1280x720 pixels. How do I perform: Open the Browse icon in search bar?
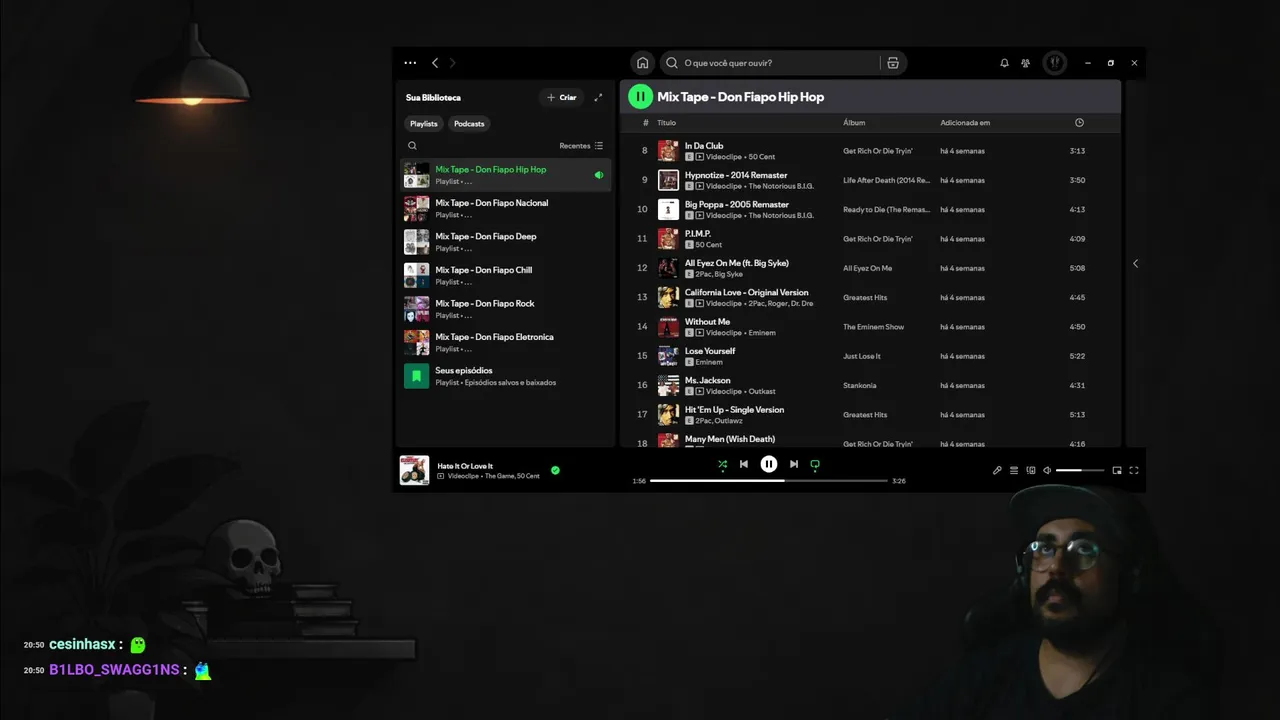click(x=893, y=63)
